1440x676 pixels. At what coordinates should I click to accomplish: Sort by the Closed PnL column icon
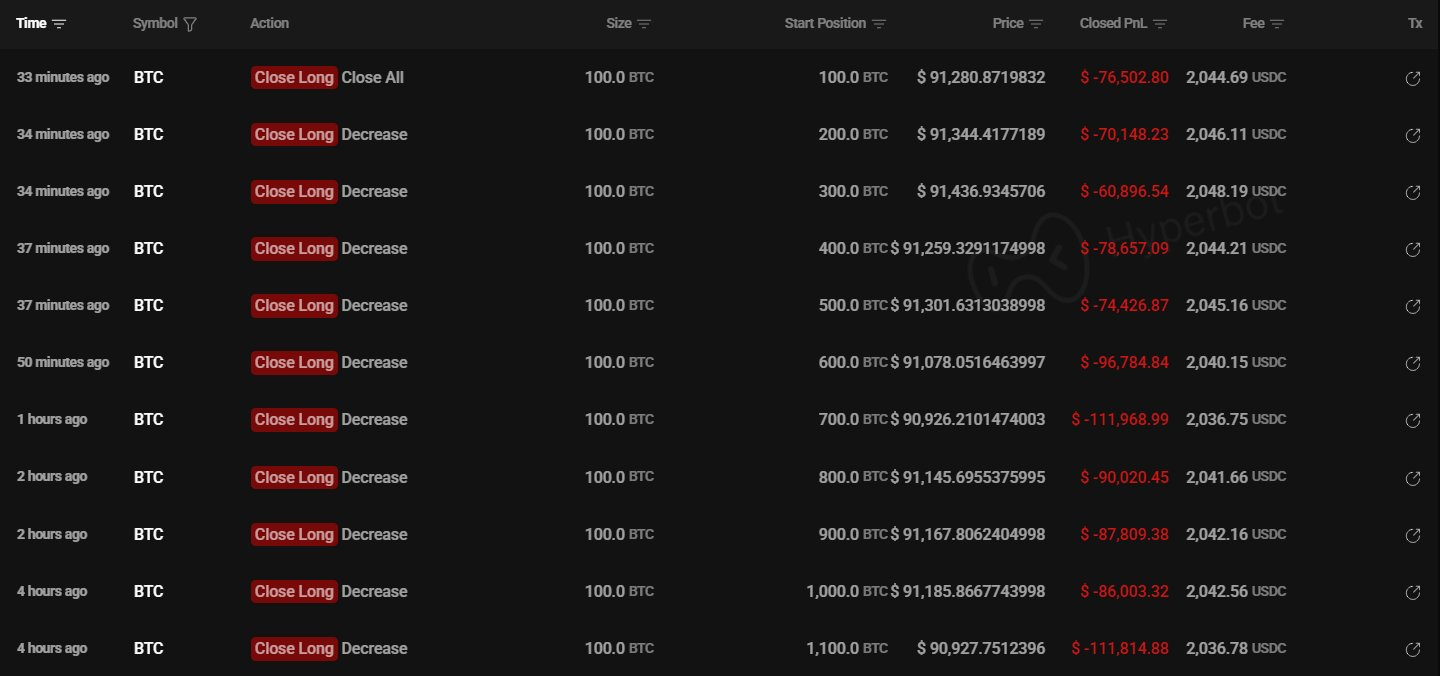(1160, 24)
